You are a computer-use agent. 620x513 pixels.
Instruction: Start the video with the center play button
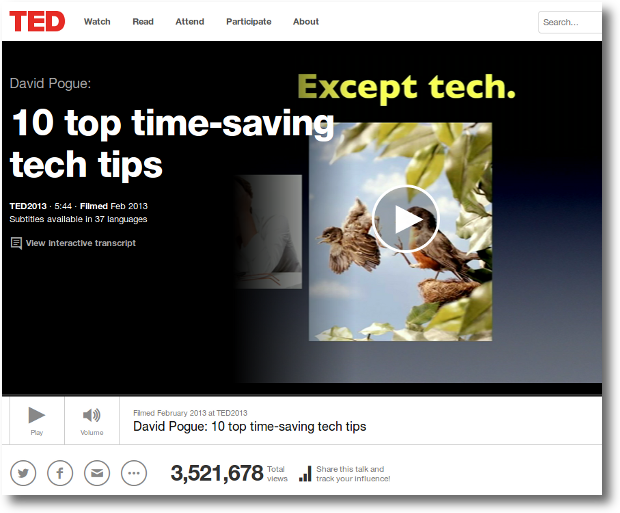(x=406, y=219)
